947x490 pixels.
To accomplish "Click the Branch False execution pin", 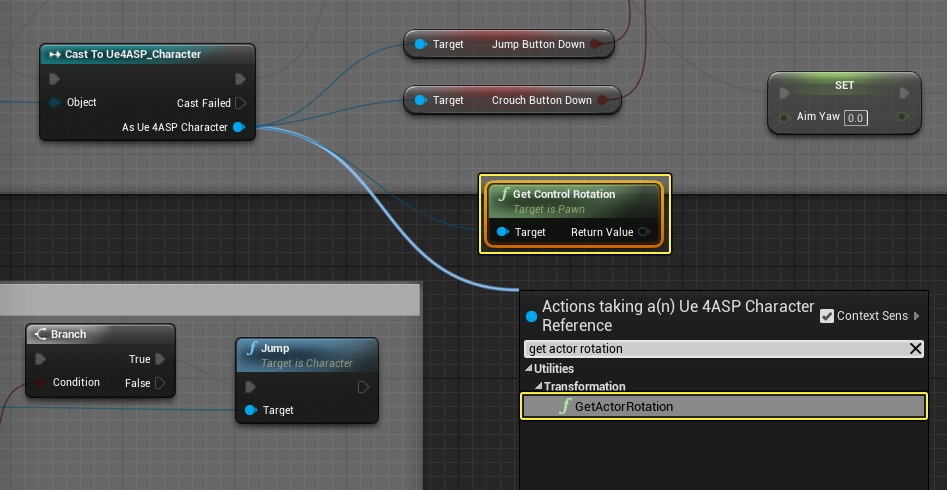I will coord(160,383).
